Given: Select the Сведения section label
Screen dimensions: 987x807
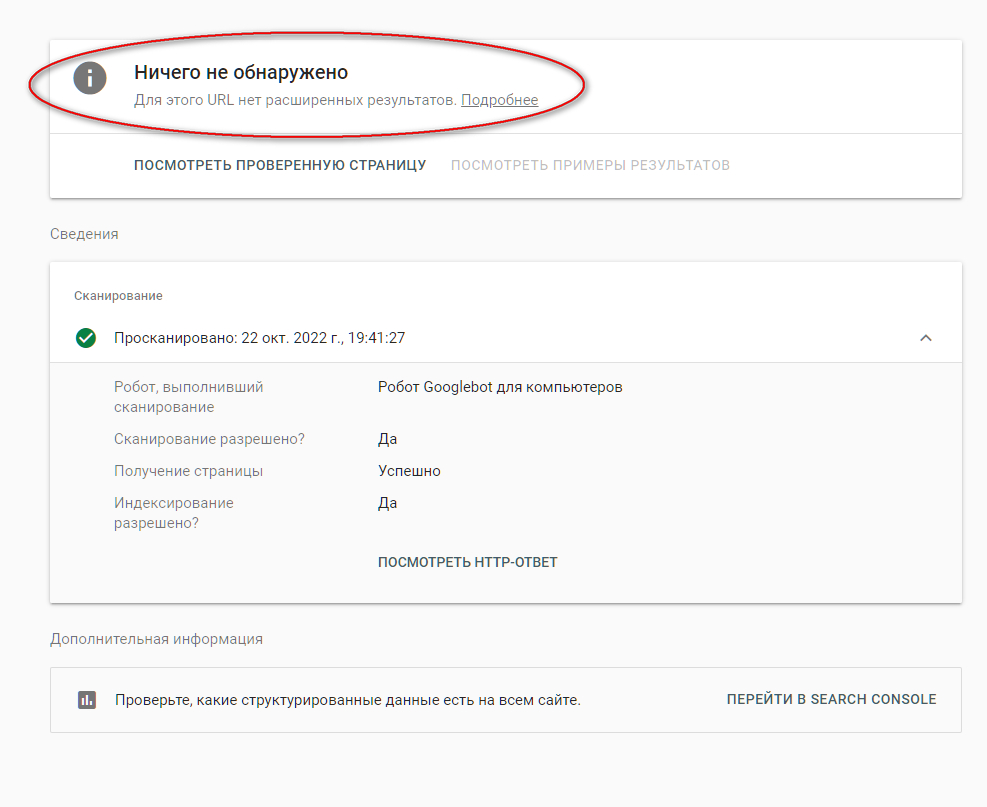Looking at the screenshot, I should [x=84, y=234].
